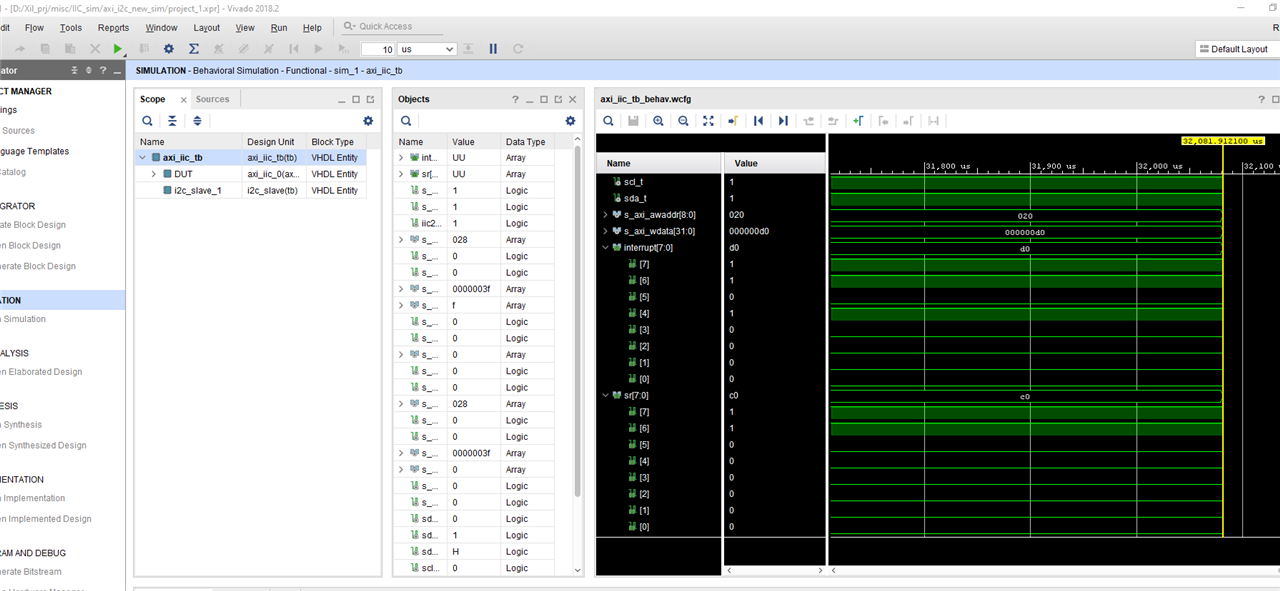Jump to the waveform's last time
Image resolution: width=1280 pixels, height=591 pixels.
point(783,121)
